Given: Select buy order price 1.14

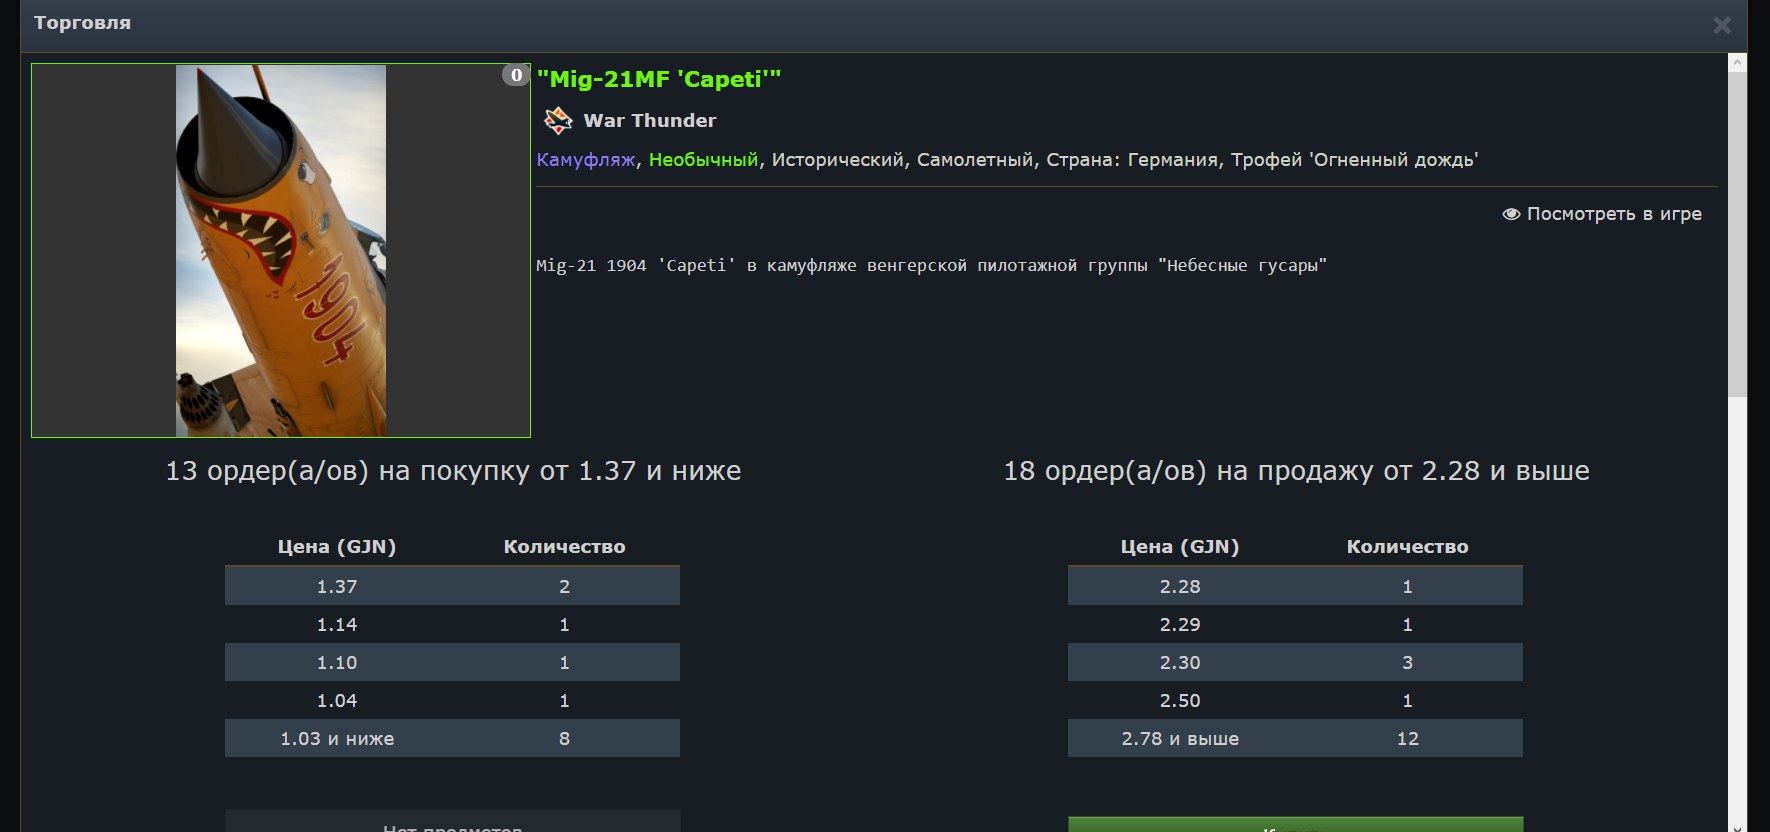Looking at the screenshot, I should 337,625.
